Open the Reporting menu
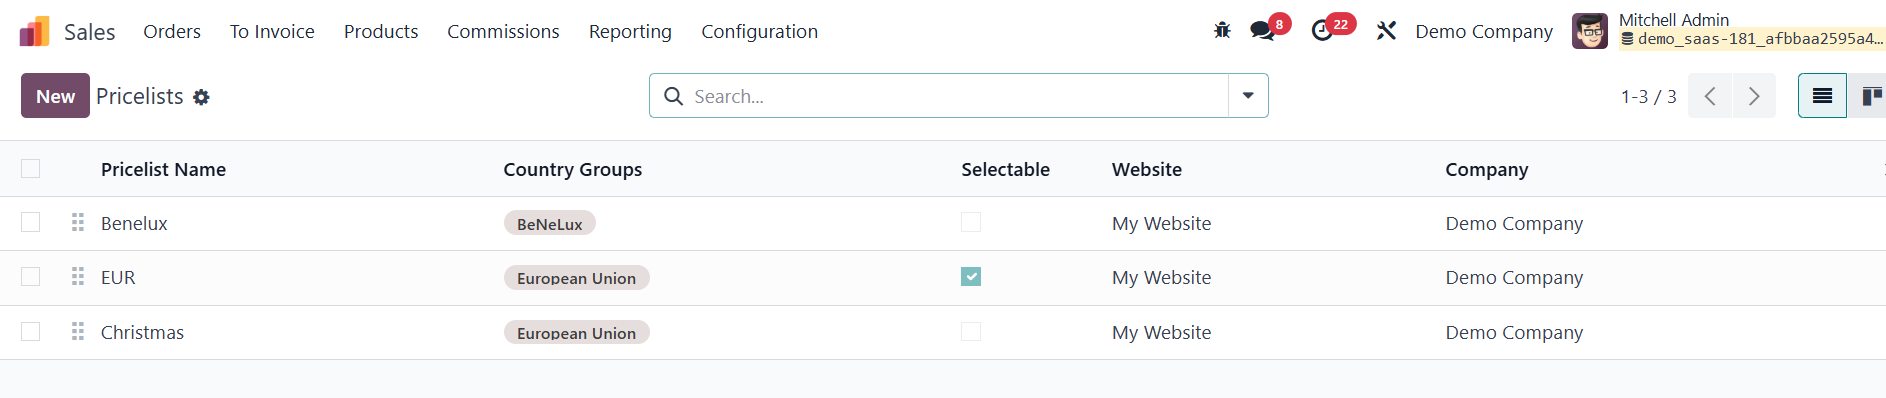This screenshot has height=398, width=1886. pyautogui.click(x=630, y=31)
